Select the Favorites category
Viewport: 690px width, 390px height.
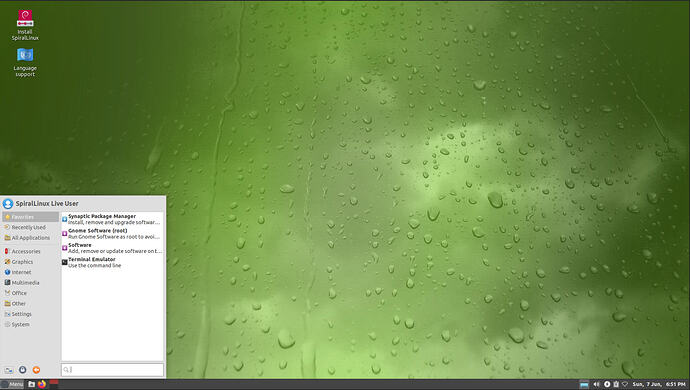tap(30, 217)
